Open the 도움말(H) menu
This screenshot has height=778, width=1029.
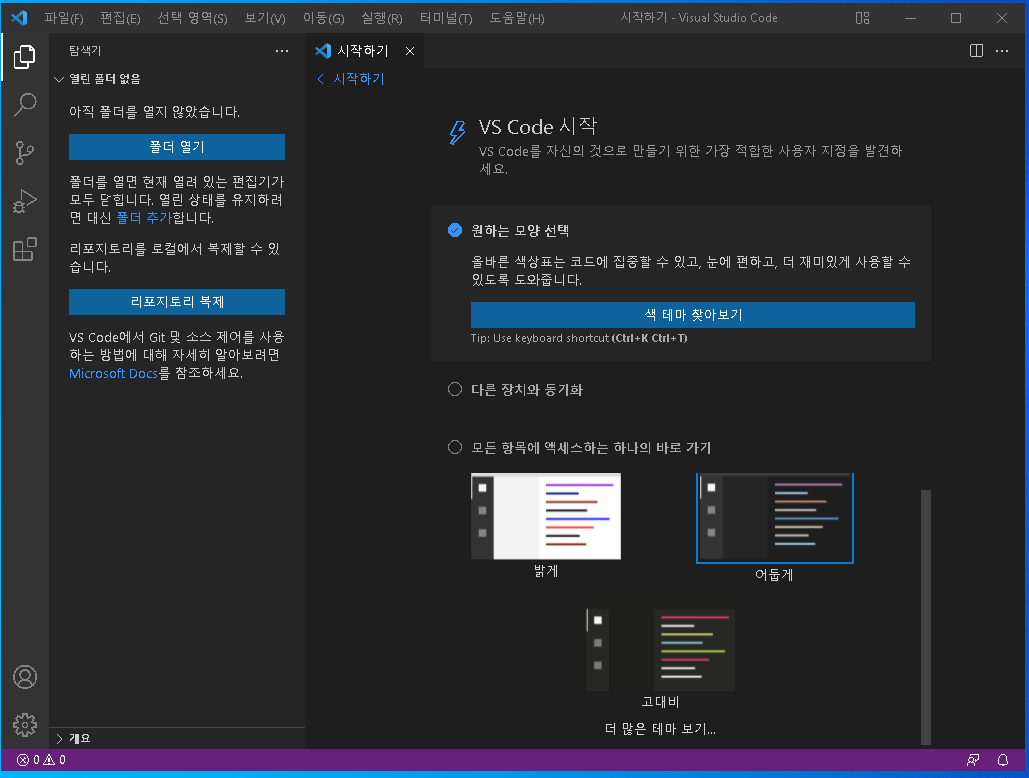coord(517,18)
